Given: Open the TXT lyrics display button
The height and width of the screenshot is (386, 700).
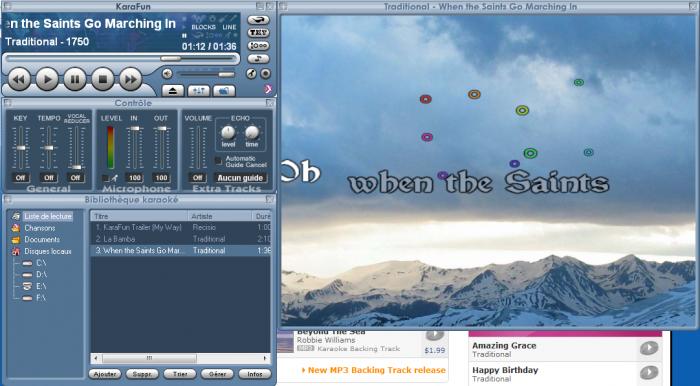Looking at the screenshot, I should pyautogui.click(x=258, y=33).
